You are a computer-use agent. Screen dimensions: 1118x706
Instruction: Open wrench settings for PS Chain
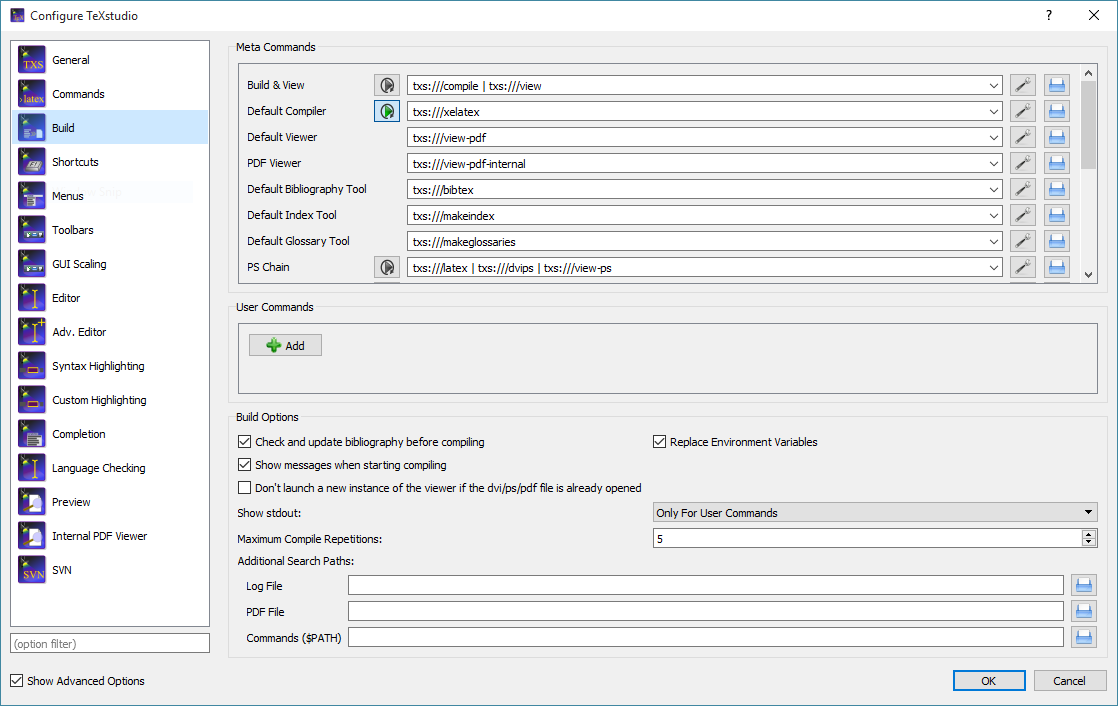click(1023, 267)
